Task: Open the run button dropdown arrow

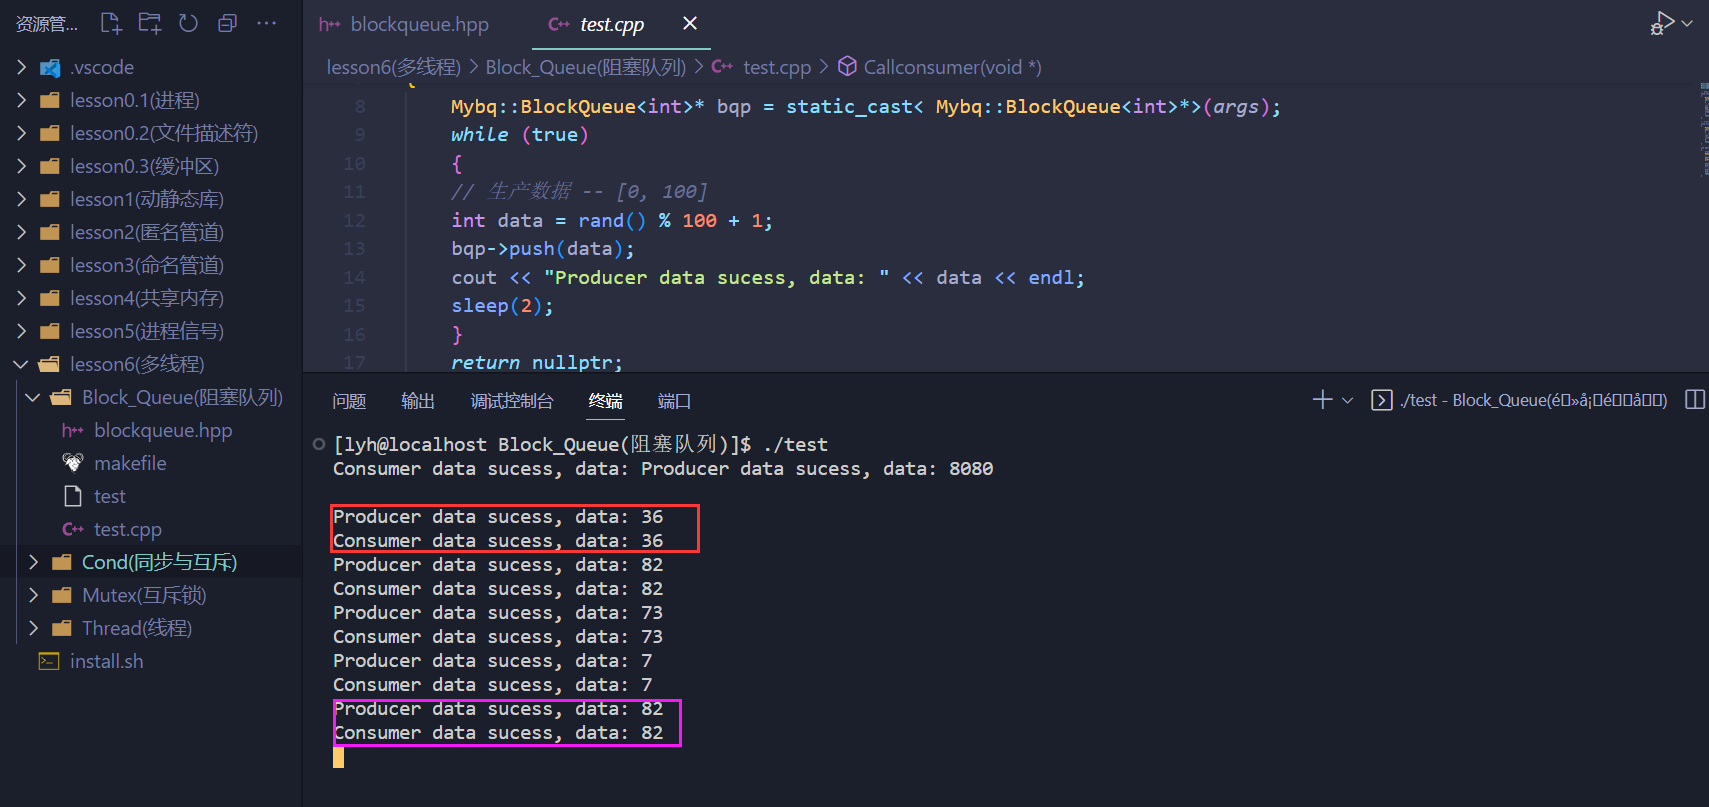Action: [x=1687, y=23]
